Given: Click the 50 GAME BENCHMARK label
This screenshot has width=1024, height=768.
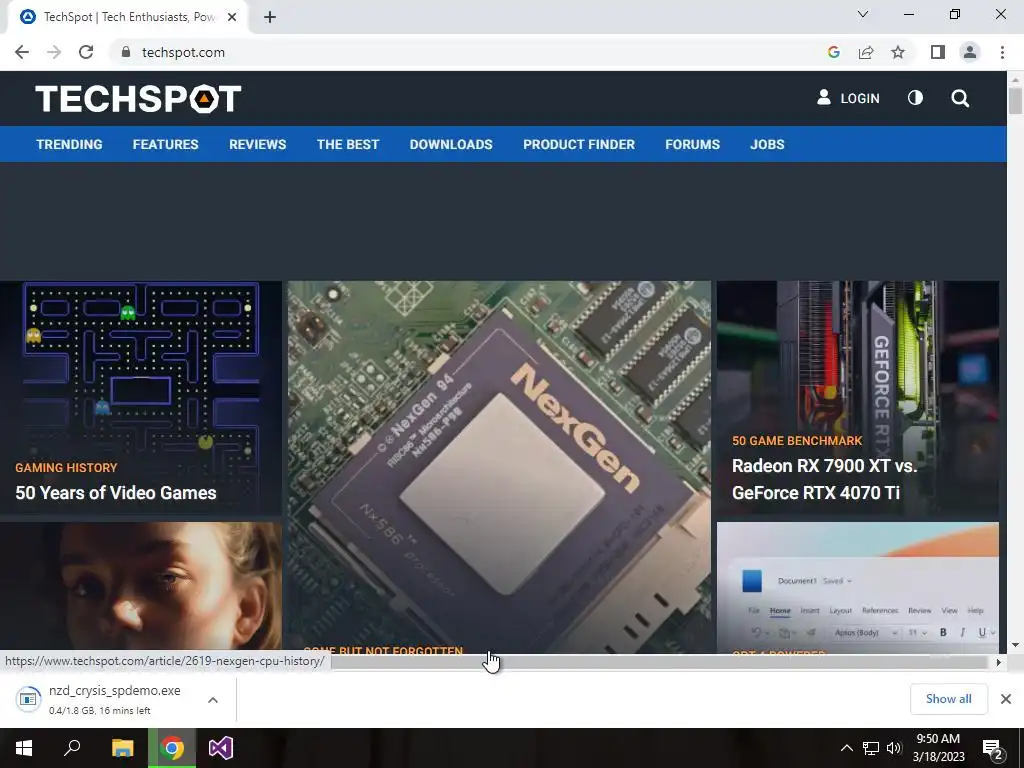Looking at the screenshot, I should click(x=797, y=441).
